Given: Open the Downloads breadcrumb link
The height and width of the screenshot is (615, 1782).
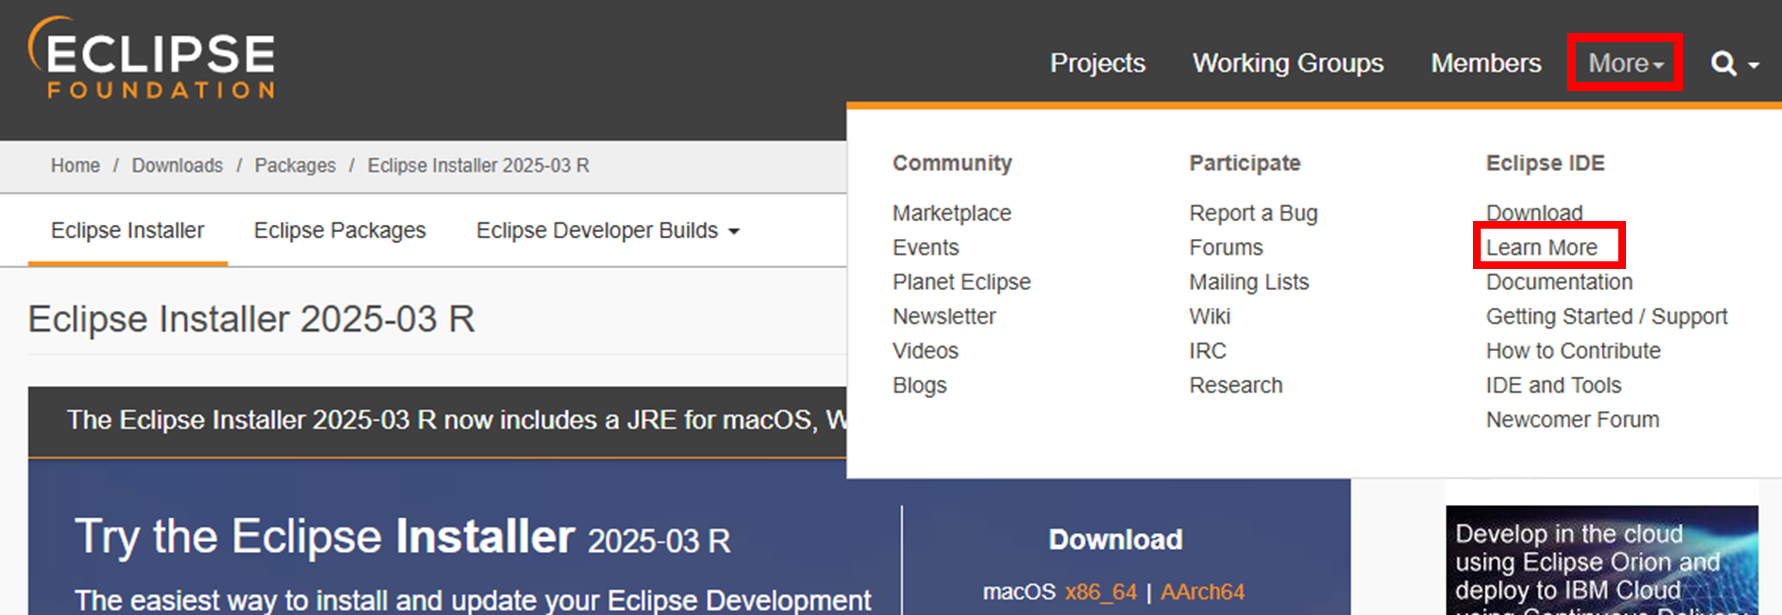Looking at the screenshot, I should click(177, 165).
